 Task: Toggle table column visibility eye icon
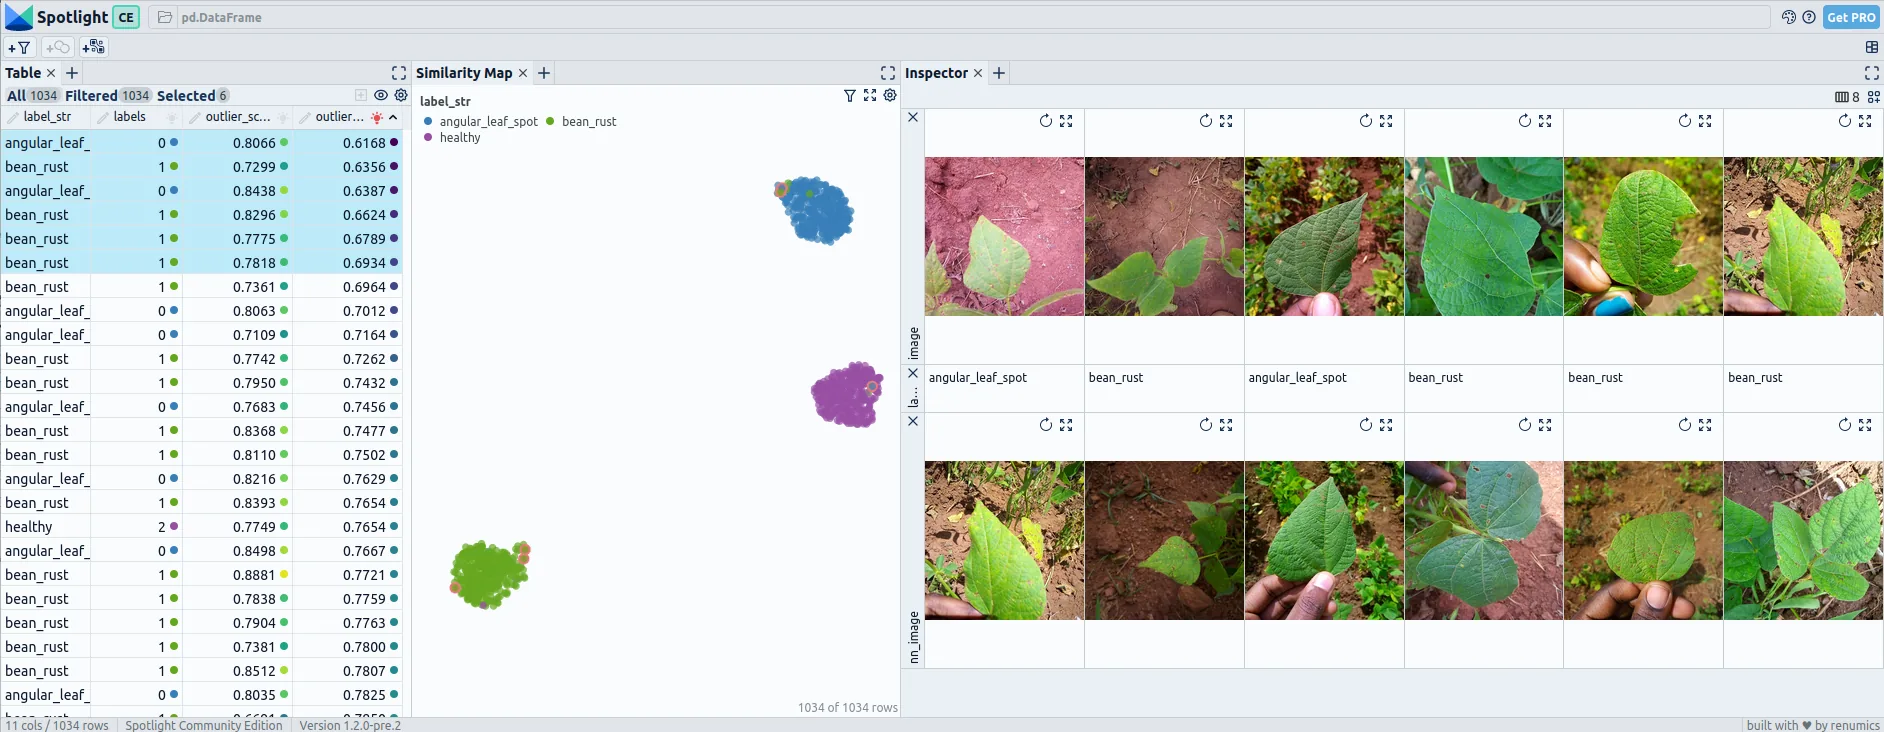[381, 95]
